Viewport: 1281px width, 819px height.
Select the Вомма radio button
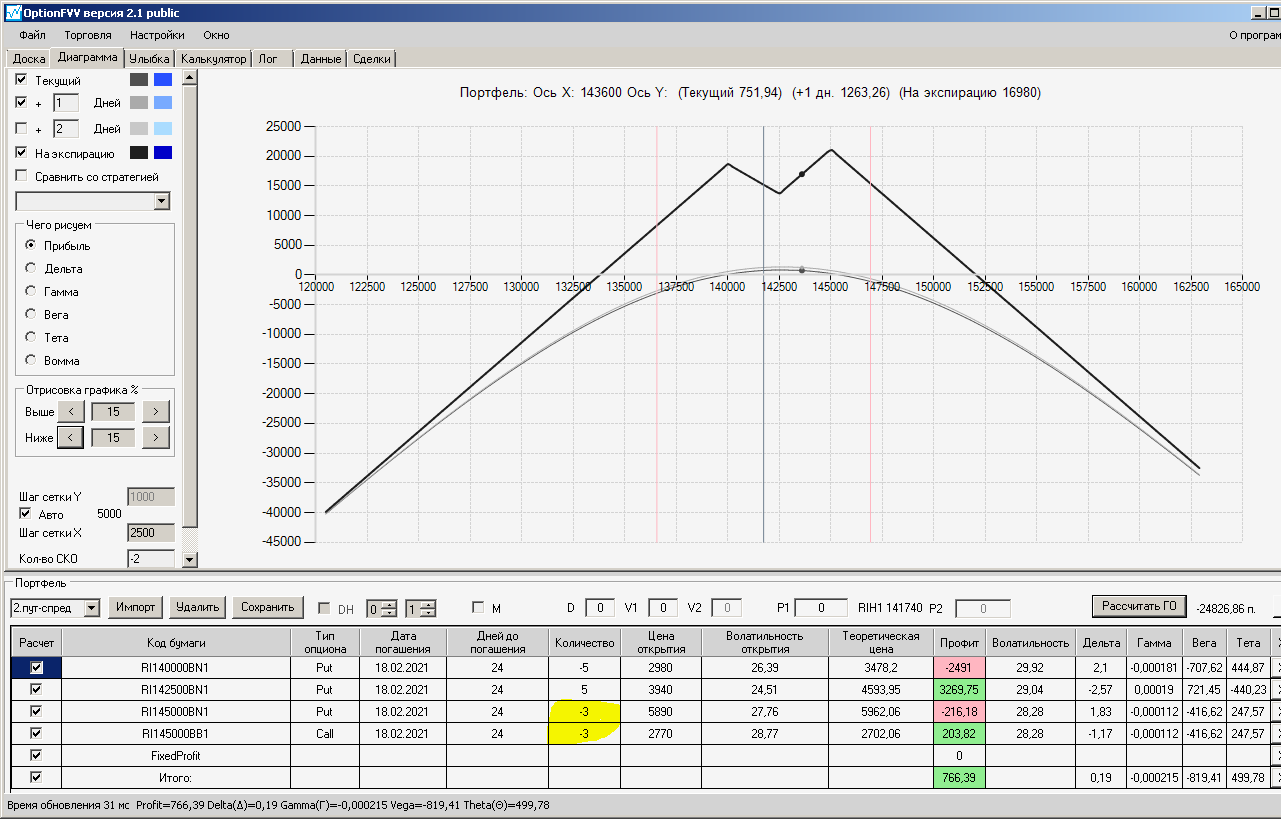point(31,360)
